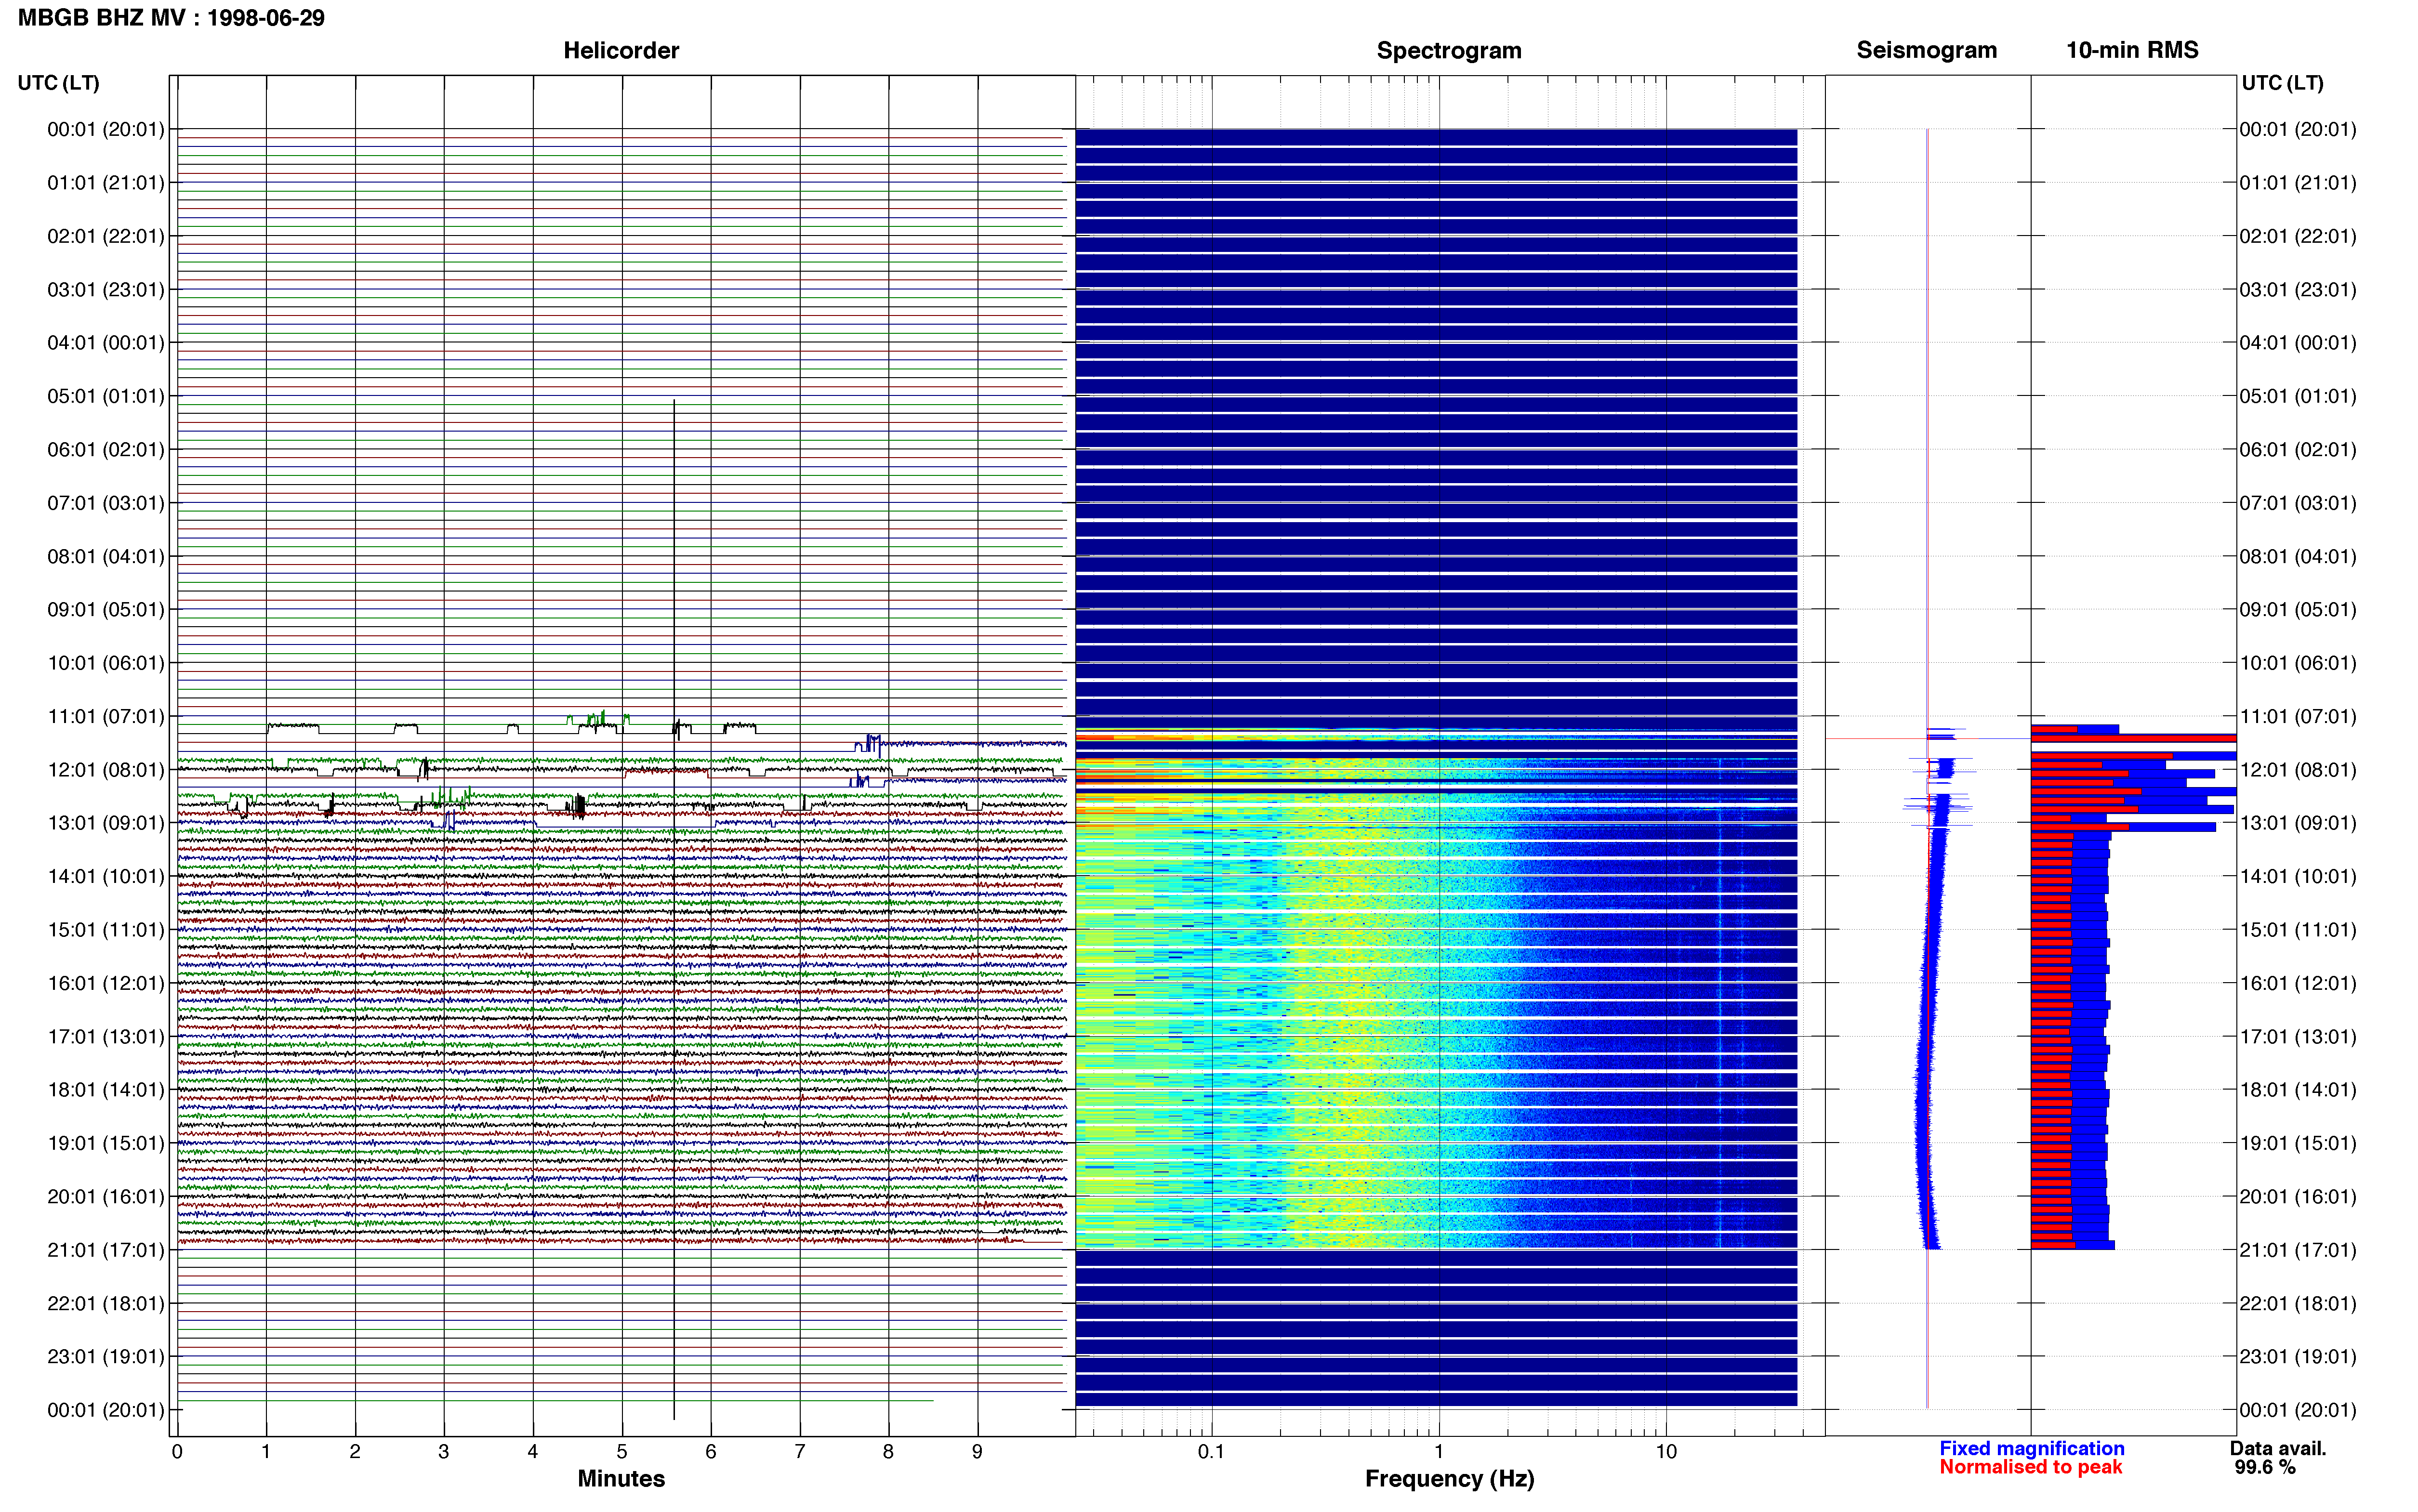2418x1512 pixels.
Task: Click the right-axis time label 13:01 (09:01)
Action: [2298, 823]
